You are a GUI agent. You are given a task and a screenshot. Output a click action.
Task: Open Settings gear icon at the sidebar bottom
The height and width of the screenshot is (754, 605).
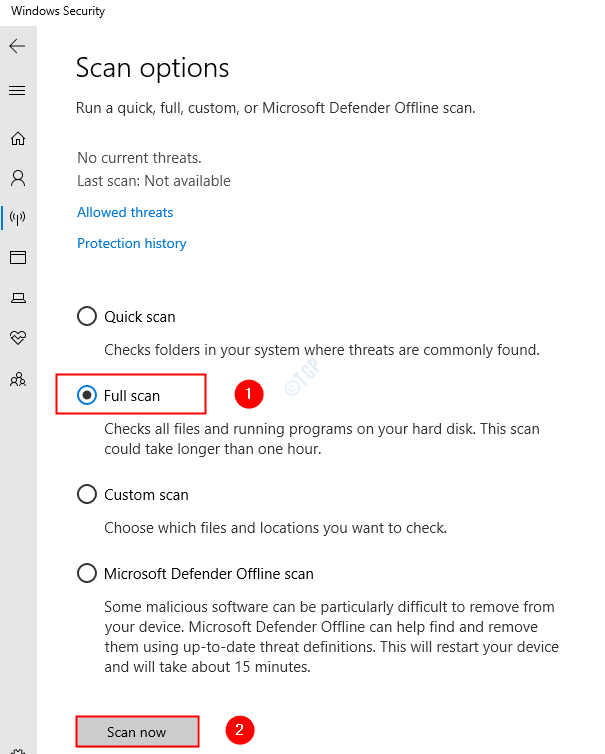(x=18, y=751)
